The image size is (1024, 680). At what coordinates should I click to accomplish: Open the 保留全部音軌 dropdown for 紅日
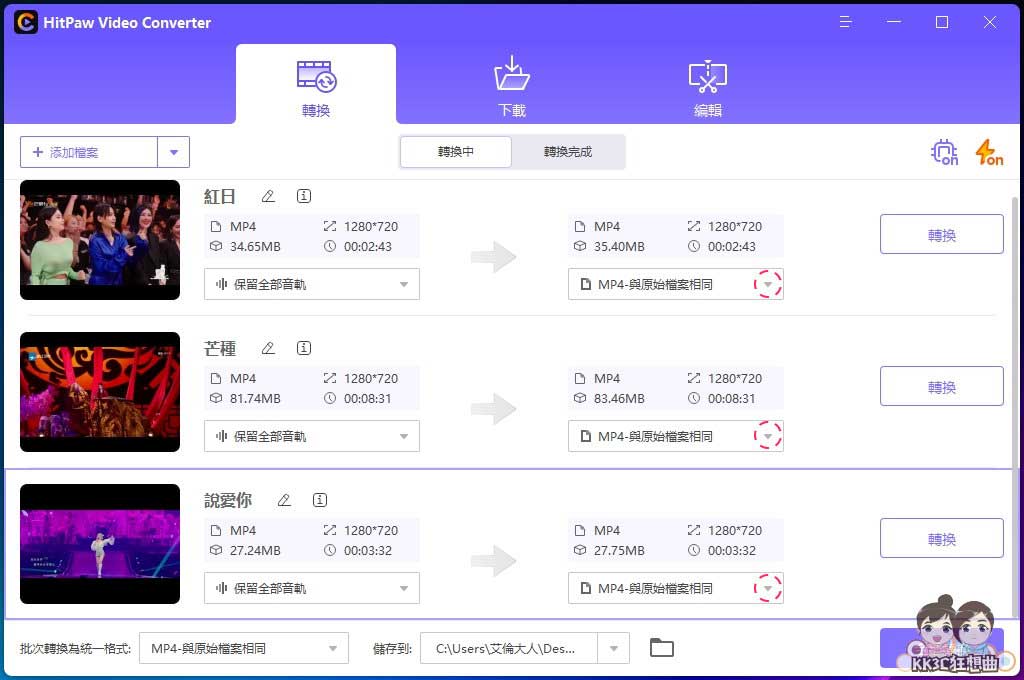pyautogui.click(x=311, y=284)
